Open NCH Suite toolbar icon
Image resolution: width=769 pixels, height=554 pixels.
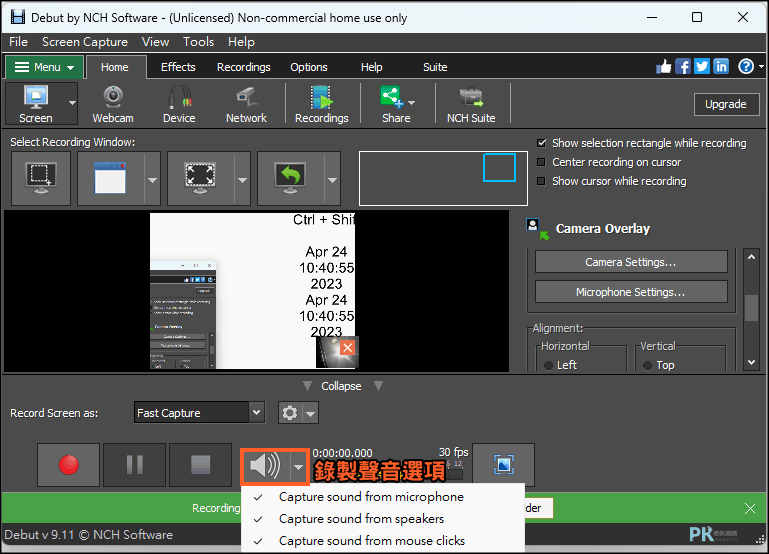tap(471, 103)
